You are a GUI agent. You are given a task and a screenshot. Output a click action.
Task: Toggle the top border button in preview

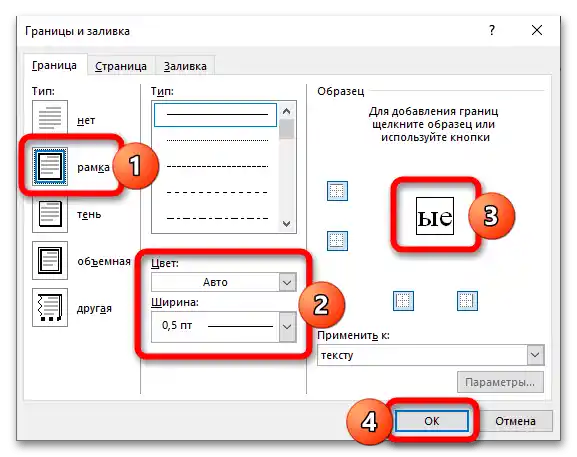coord(337,191)
